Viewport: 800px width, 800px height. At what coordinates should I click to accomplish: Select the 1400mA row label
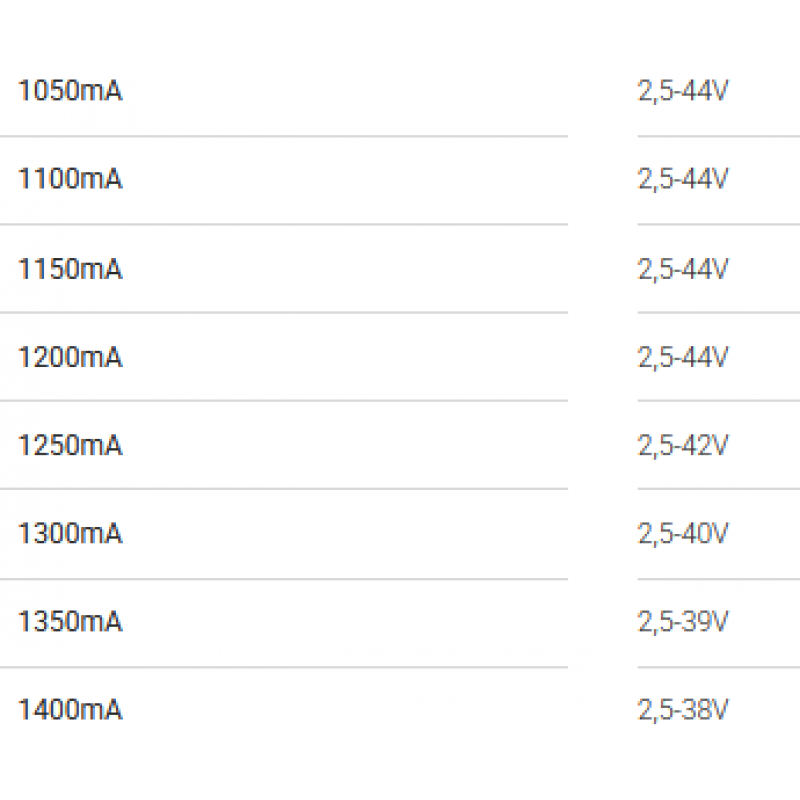coord(70,710)
